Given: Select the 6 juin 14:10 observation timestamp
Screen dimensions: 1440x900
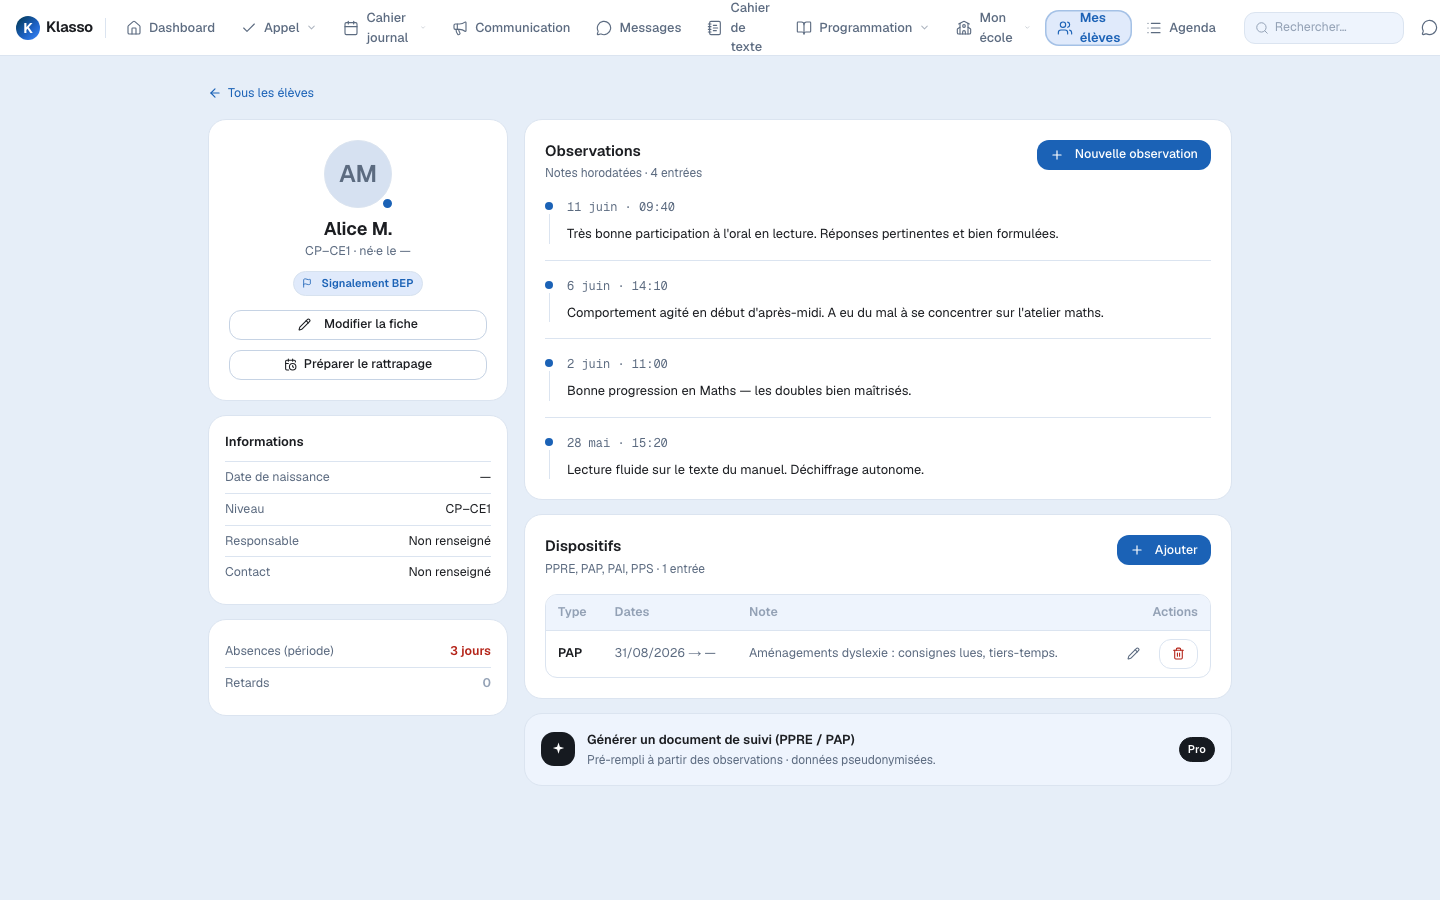Looking at the screenshot, I should coord(617,286).
